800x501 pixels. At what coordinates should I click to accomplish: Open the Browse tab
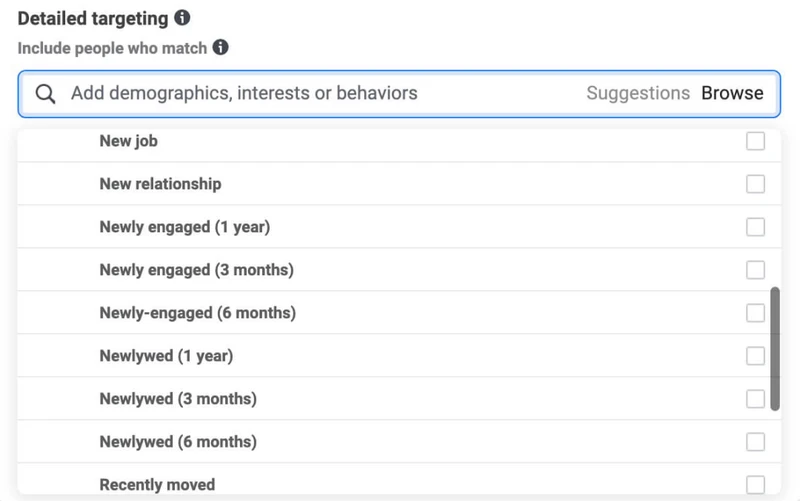point(732,93)
